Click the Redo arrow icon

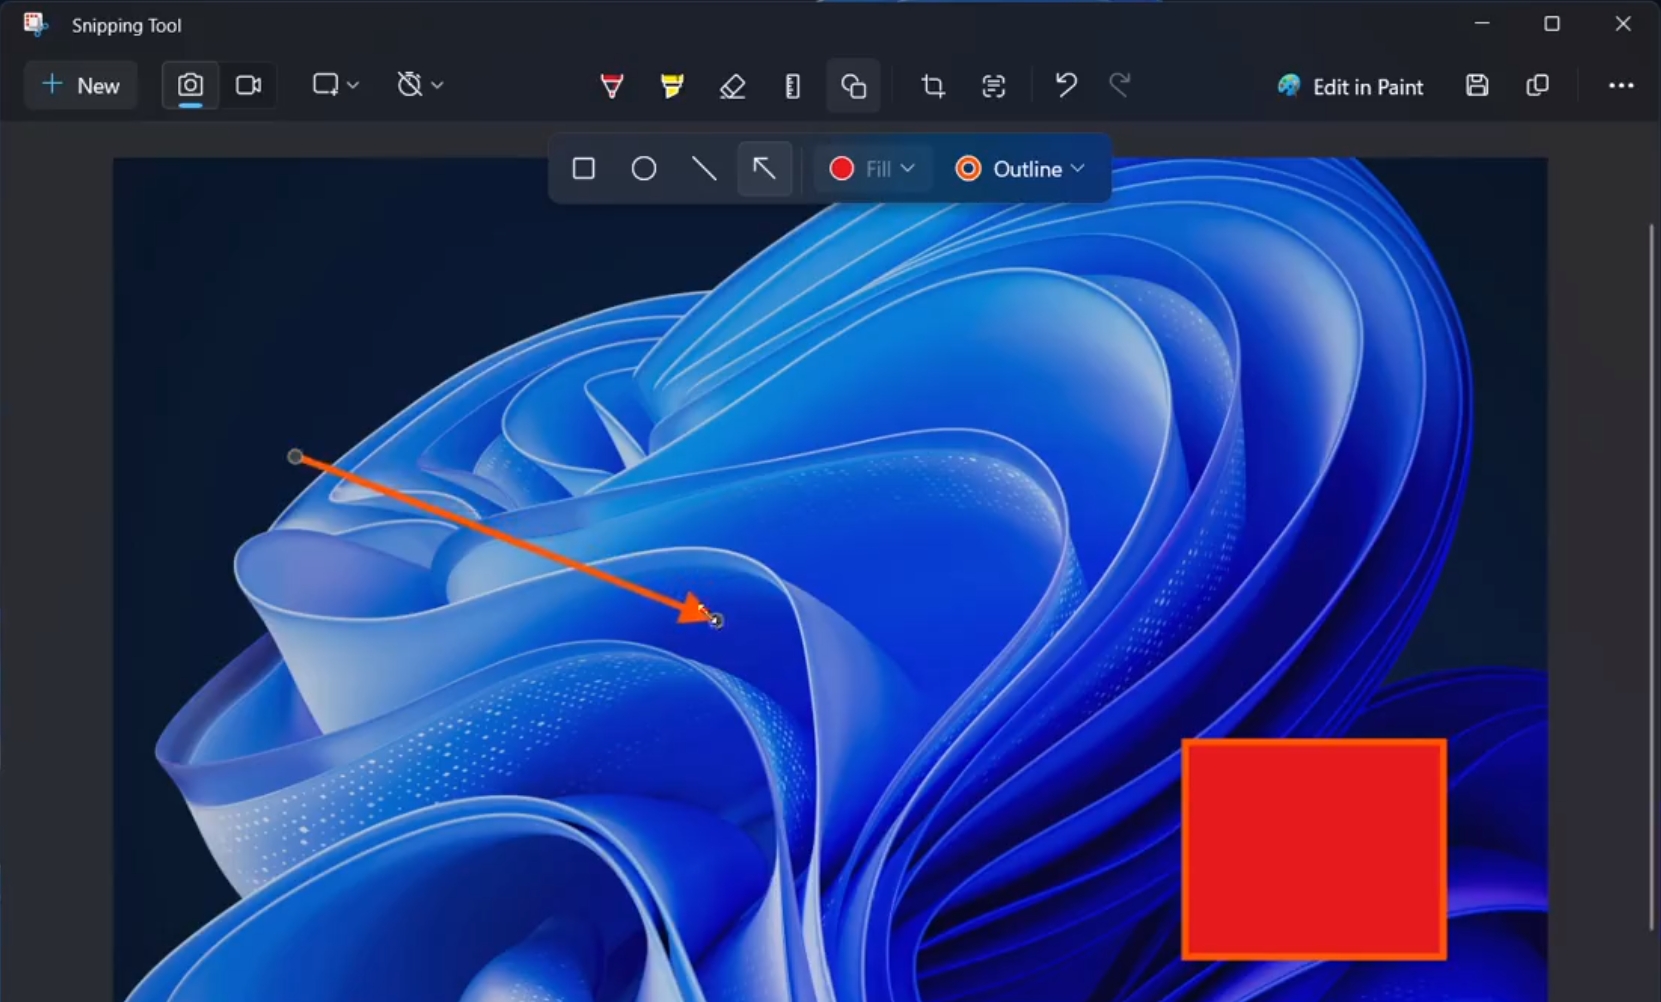(1120, 86)
